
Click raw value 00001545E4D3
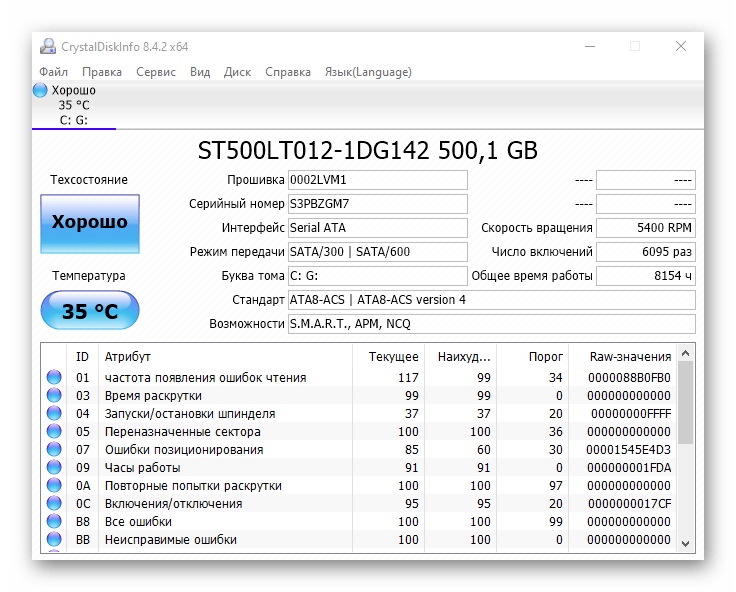click(628, 449)
